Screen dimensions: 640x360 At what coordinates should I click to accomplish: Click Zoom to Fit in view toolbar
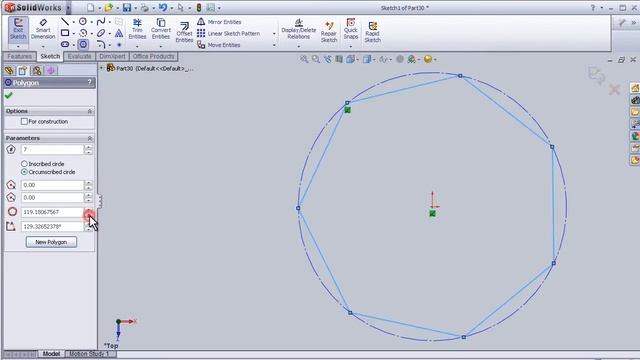304,59
